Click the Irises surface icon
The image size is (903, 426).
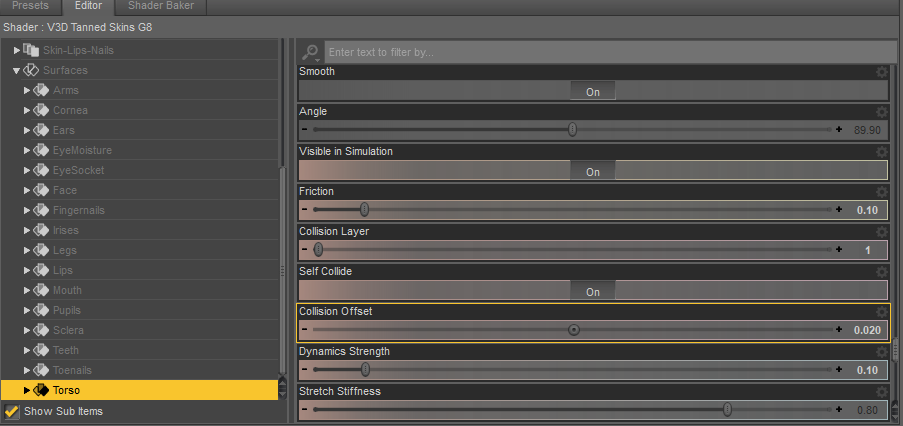(x=41, y=230)
